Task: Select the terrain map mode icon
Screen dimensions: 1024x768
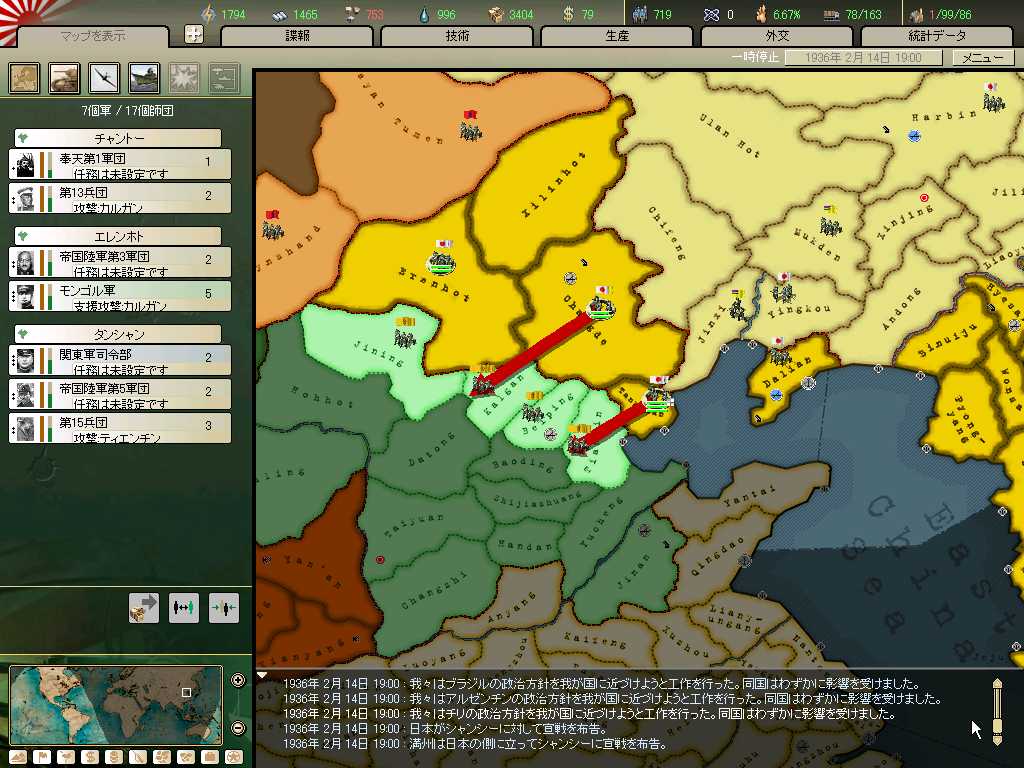Action: (18, 758)
